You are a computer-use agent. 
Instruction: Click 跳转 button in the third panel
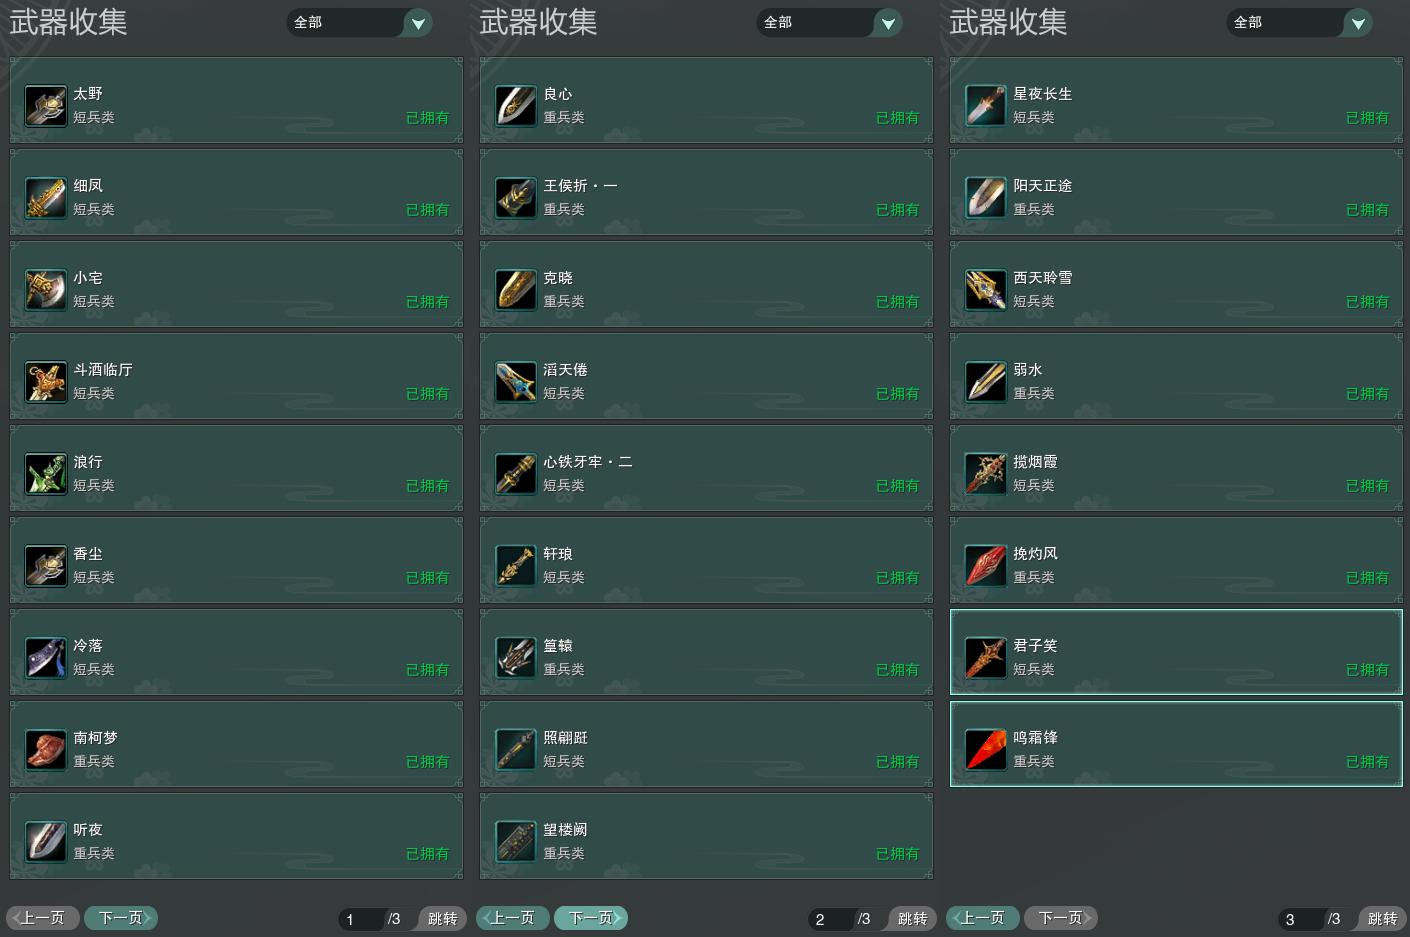click(1382, 919)
